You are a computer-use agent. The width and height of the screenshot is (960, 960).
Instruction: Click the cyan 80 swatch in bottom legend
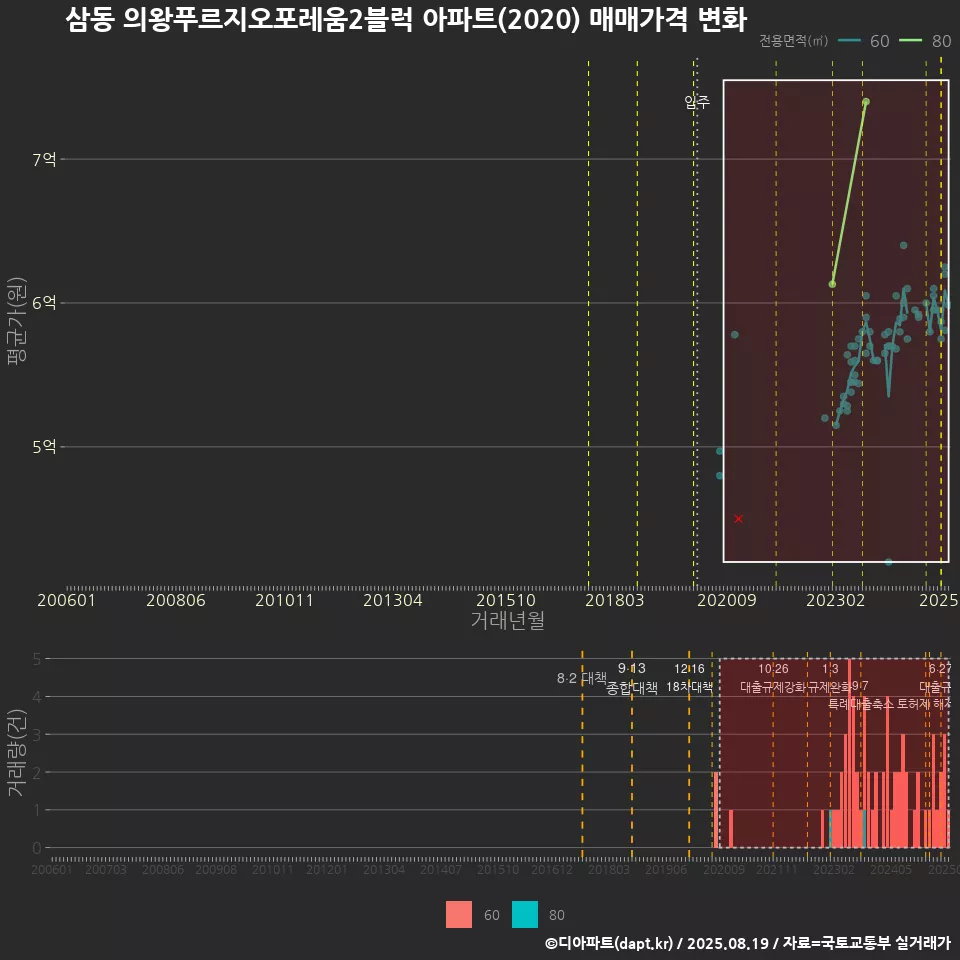pos(525,915)
